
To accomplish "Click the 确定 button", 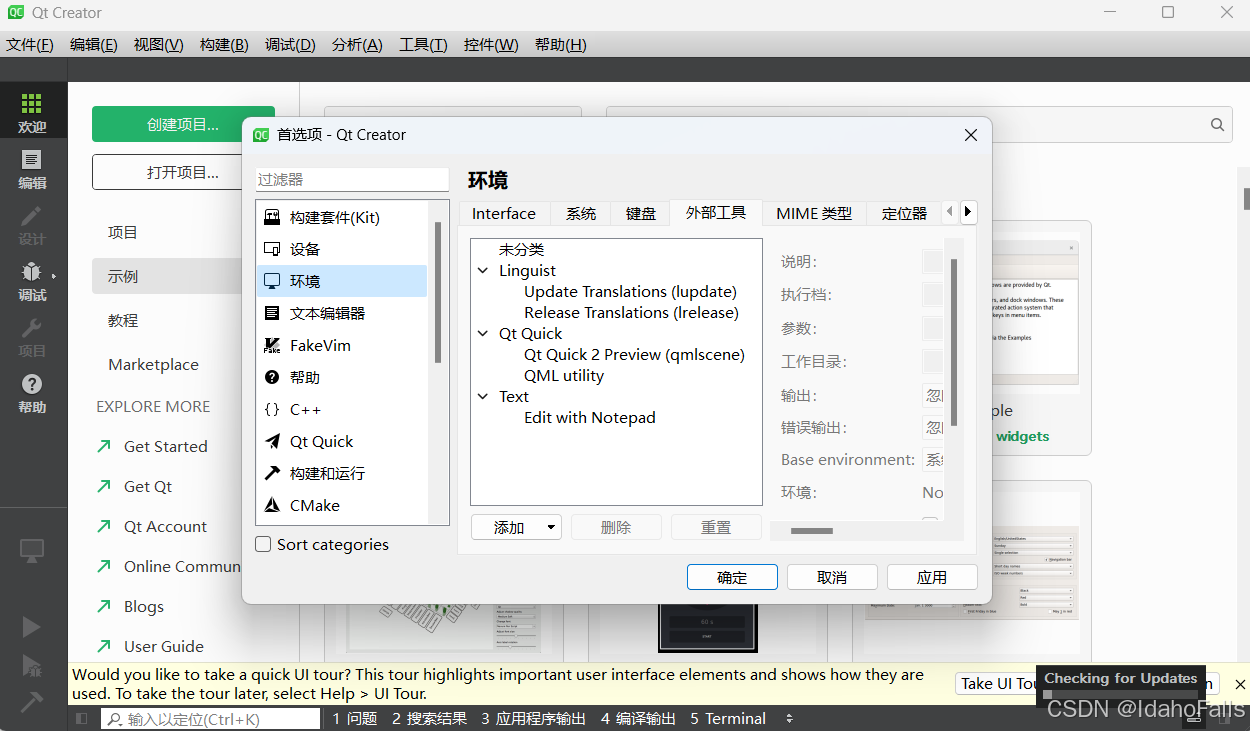I will click(732, 577).
